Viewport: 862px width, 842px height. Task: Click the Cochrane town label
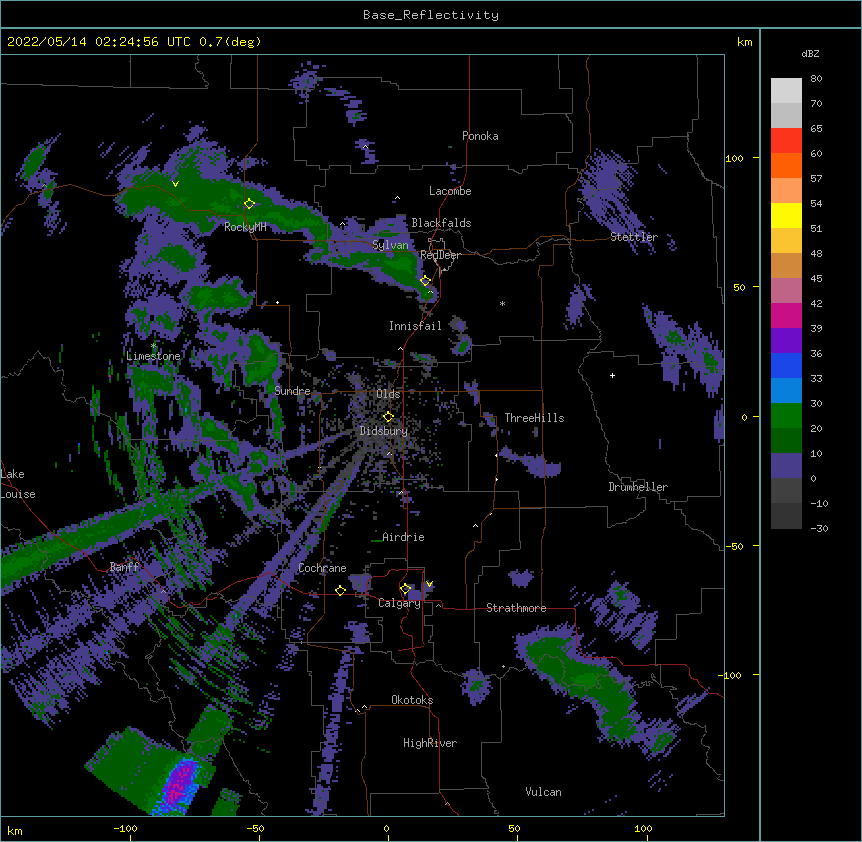point(322,568)
